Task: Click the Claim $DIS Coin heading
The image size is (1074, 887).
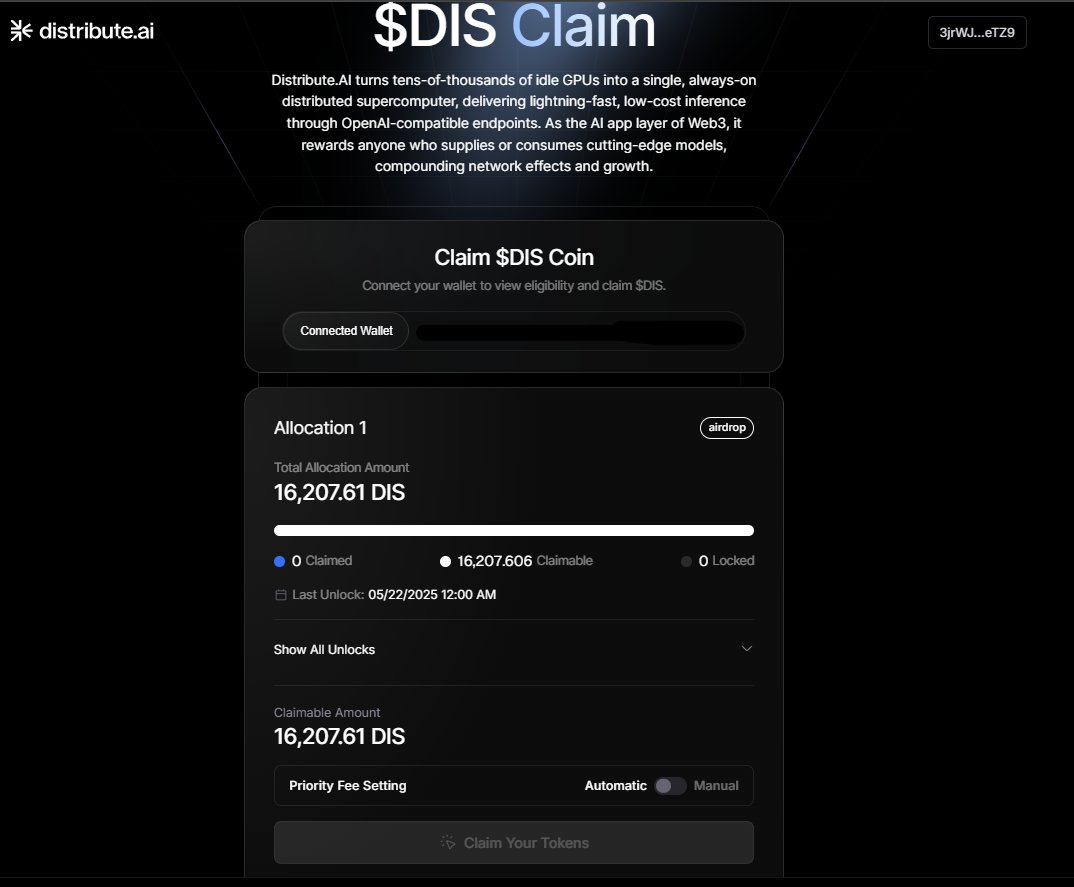Action: point(514,258)
